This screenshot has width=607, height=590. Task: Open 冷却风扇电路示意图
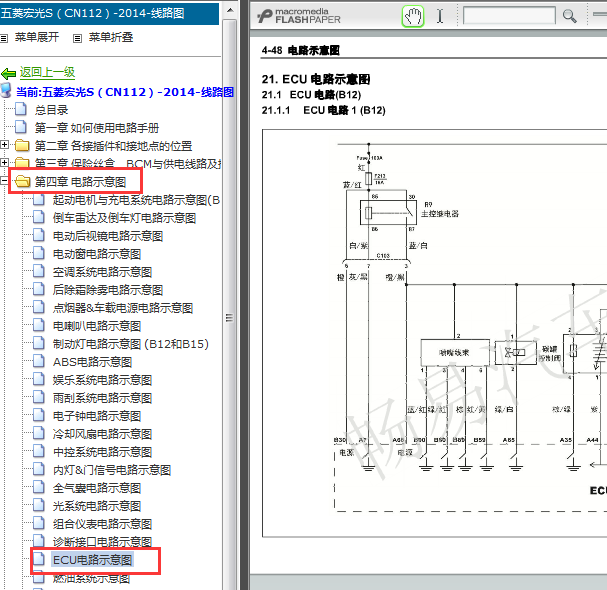pos(102,434)
